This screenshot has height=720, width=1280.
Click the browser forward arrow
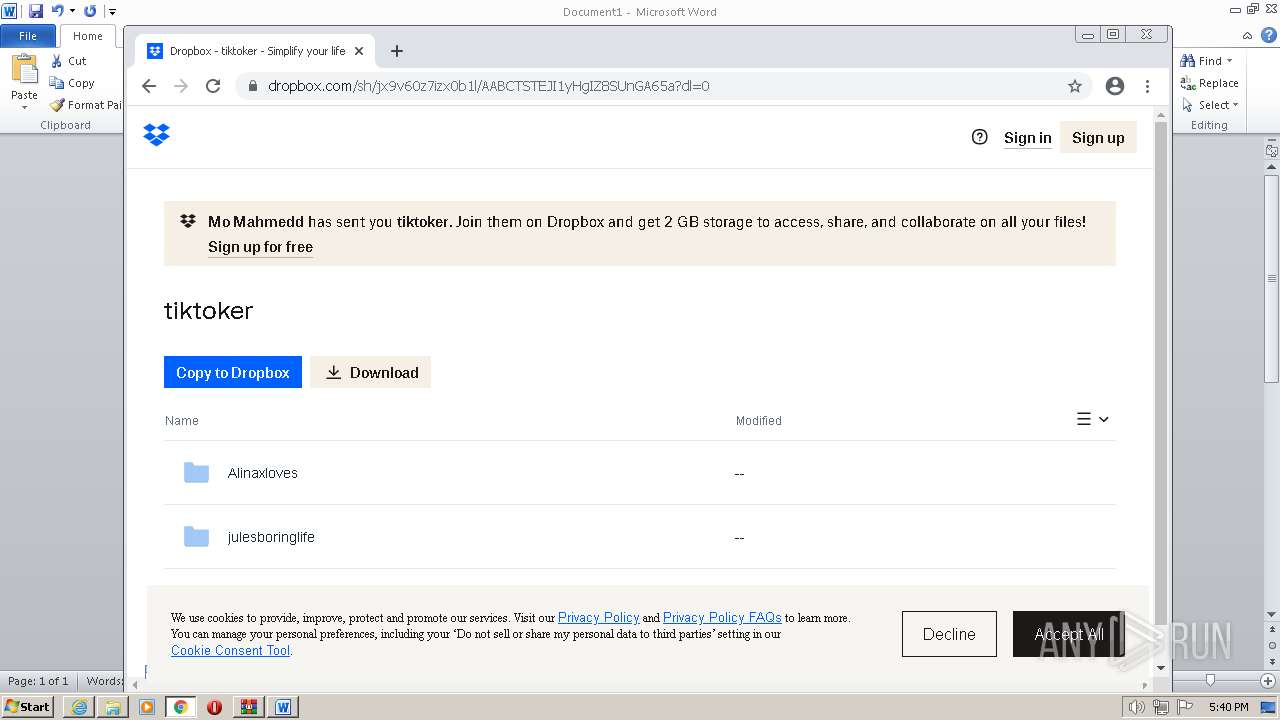[181, 86]
